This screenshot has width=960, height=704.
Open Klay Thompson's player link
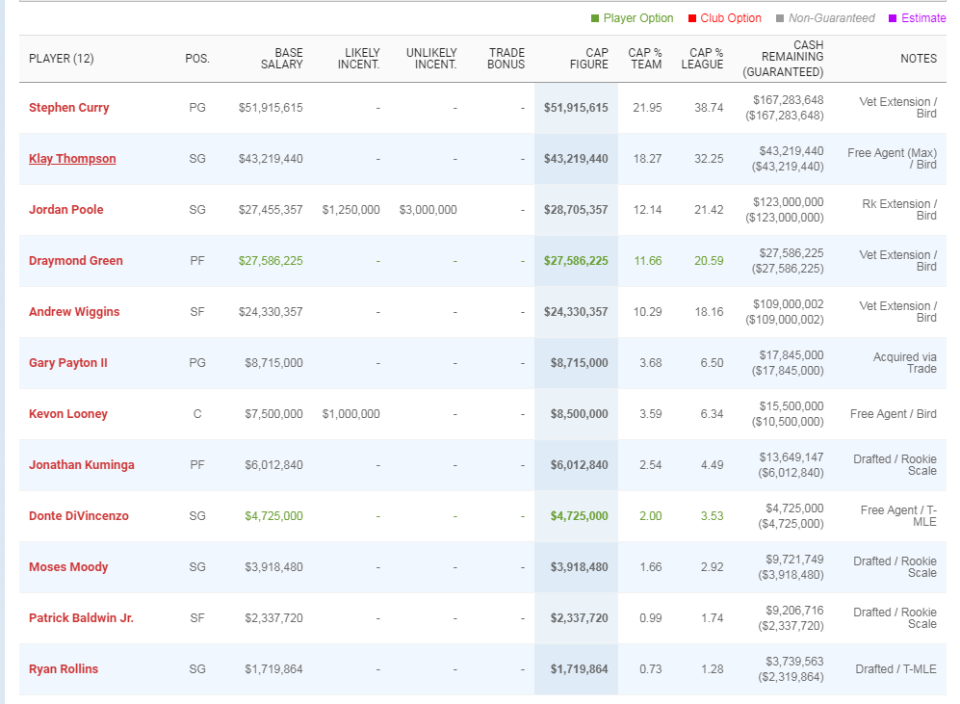pos(72,159)
